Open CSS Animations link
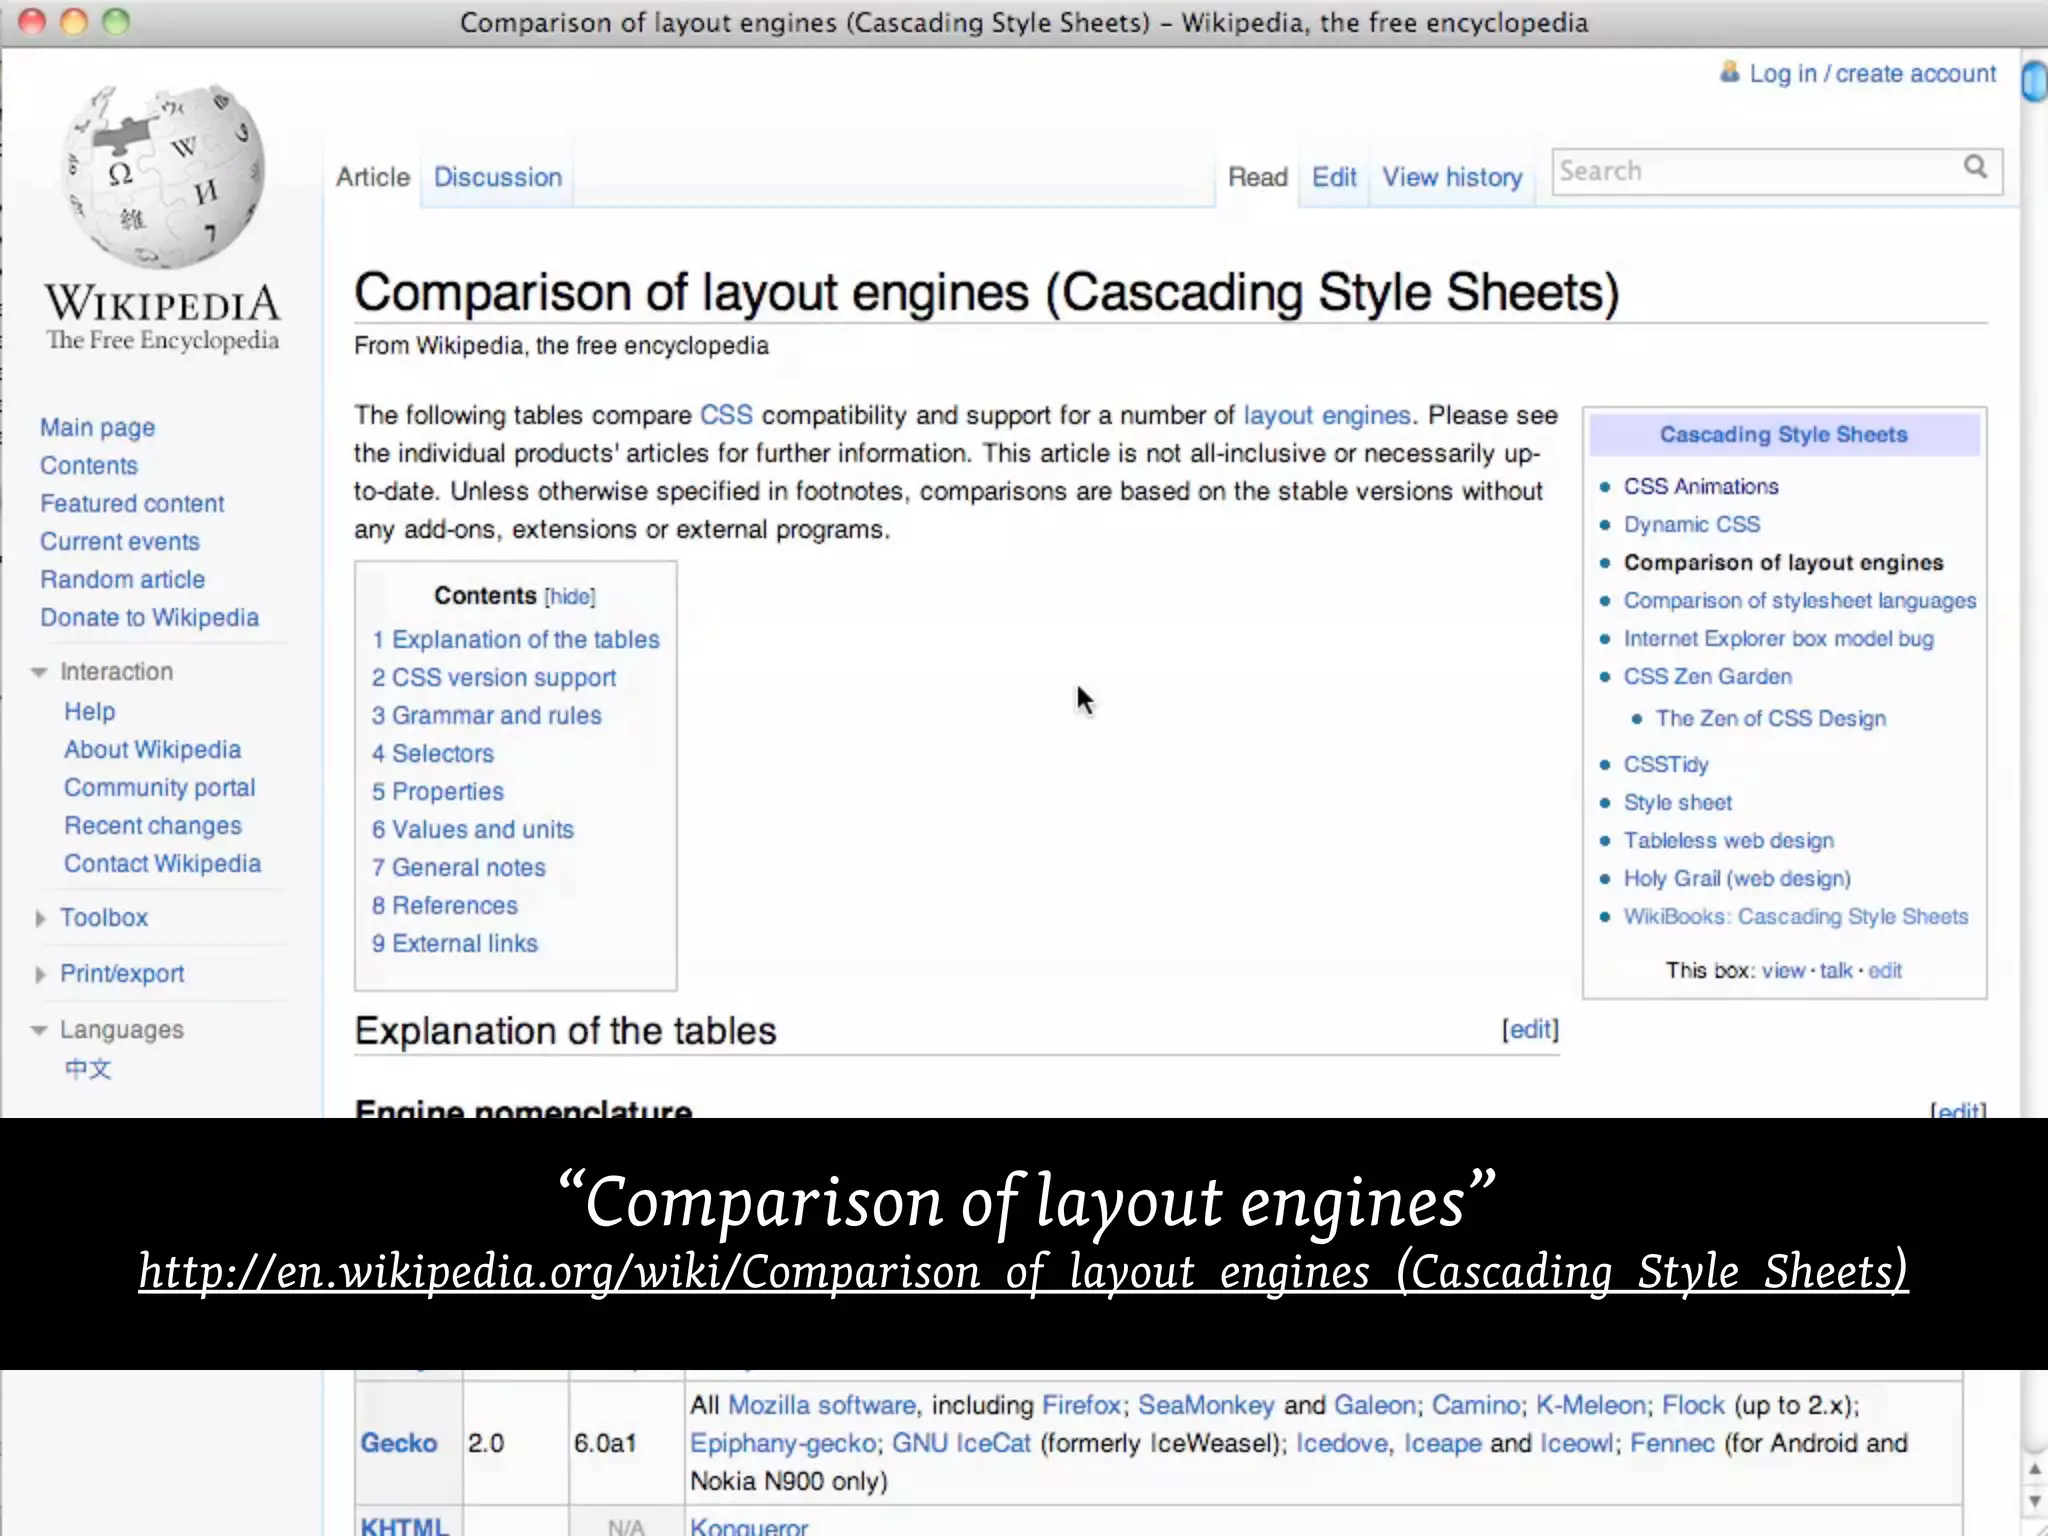Viewport: 2048px width, 1536px height. (1701, 486)
